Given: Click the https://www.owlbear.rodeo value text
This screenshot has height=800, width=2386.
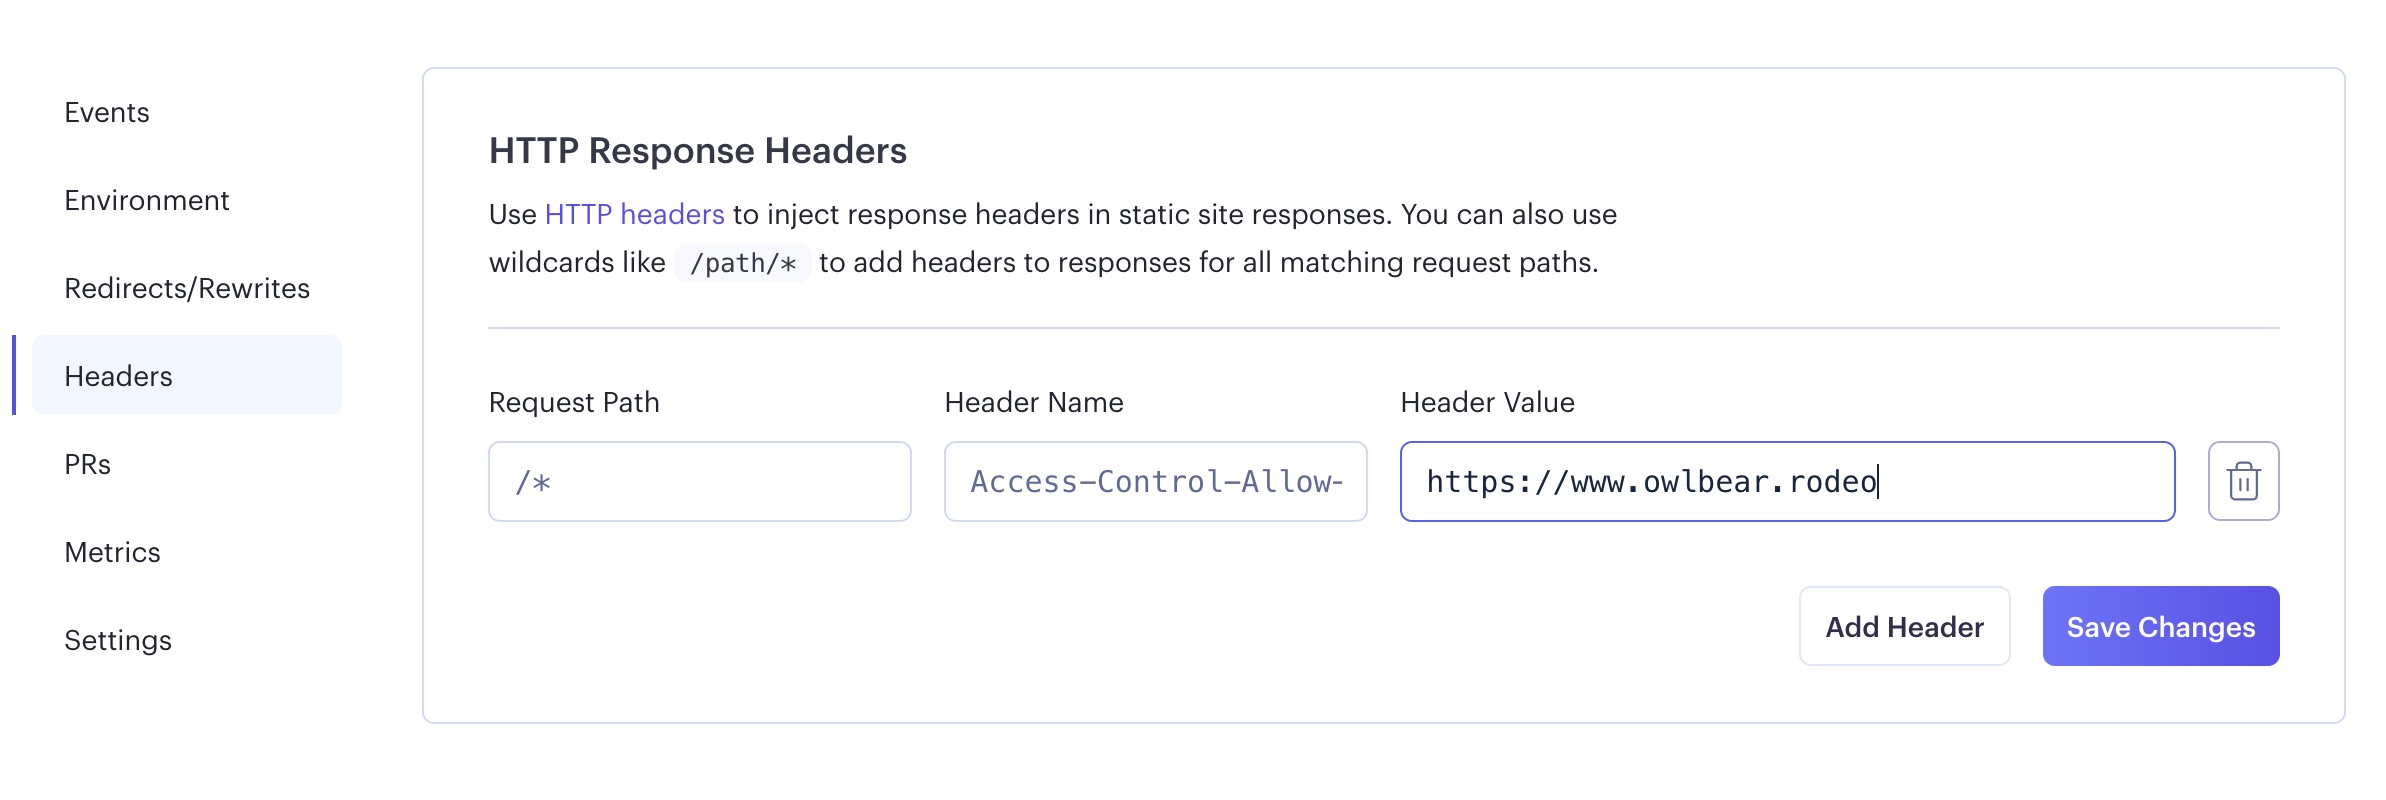Looking at the screenshot, I should (1655, 481).
